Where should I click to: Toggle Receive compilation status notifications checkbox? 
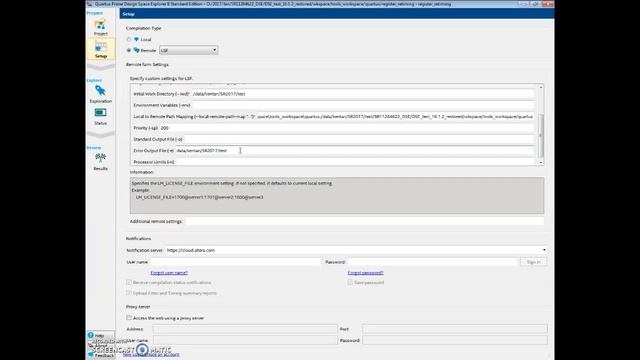pyautogui.click(x=129, y=282)
